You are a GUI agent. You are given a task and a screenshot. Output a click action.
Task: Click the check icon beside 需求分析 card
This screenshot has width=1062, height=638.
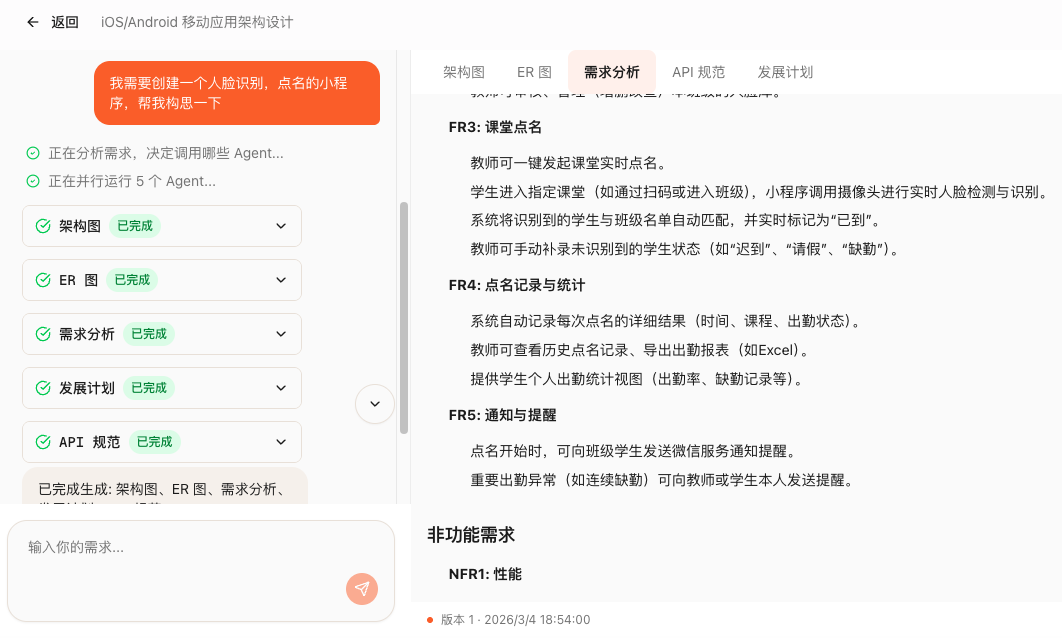click(43, 334)
